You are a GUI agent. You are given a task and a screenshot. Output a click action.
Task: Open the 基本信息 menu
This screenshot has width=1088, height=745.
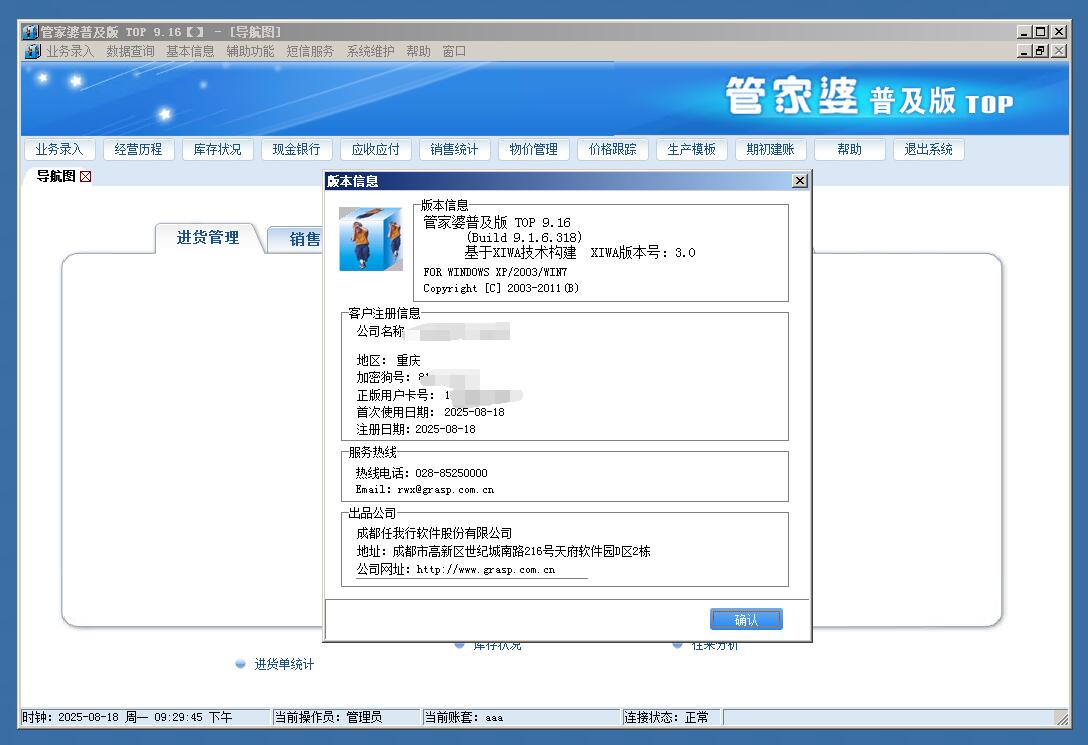tap(189, 51)
